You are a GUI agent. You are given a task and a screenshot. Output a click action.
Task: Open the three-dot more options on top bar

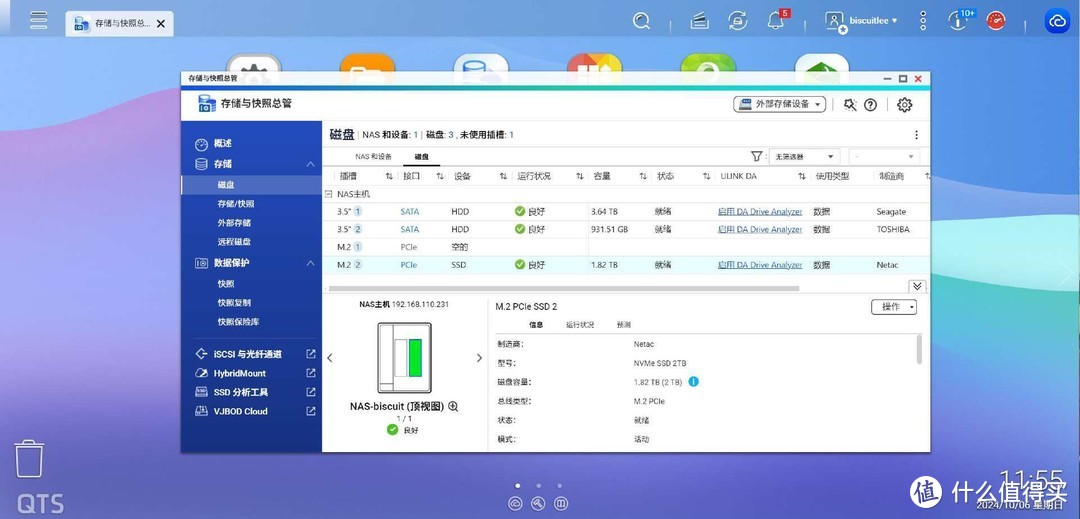923,21
